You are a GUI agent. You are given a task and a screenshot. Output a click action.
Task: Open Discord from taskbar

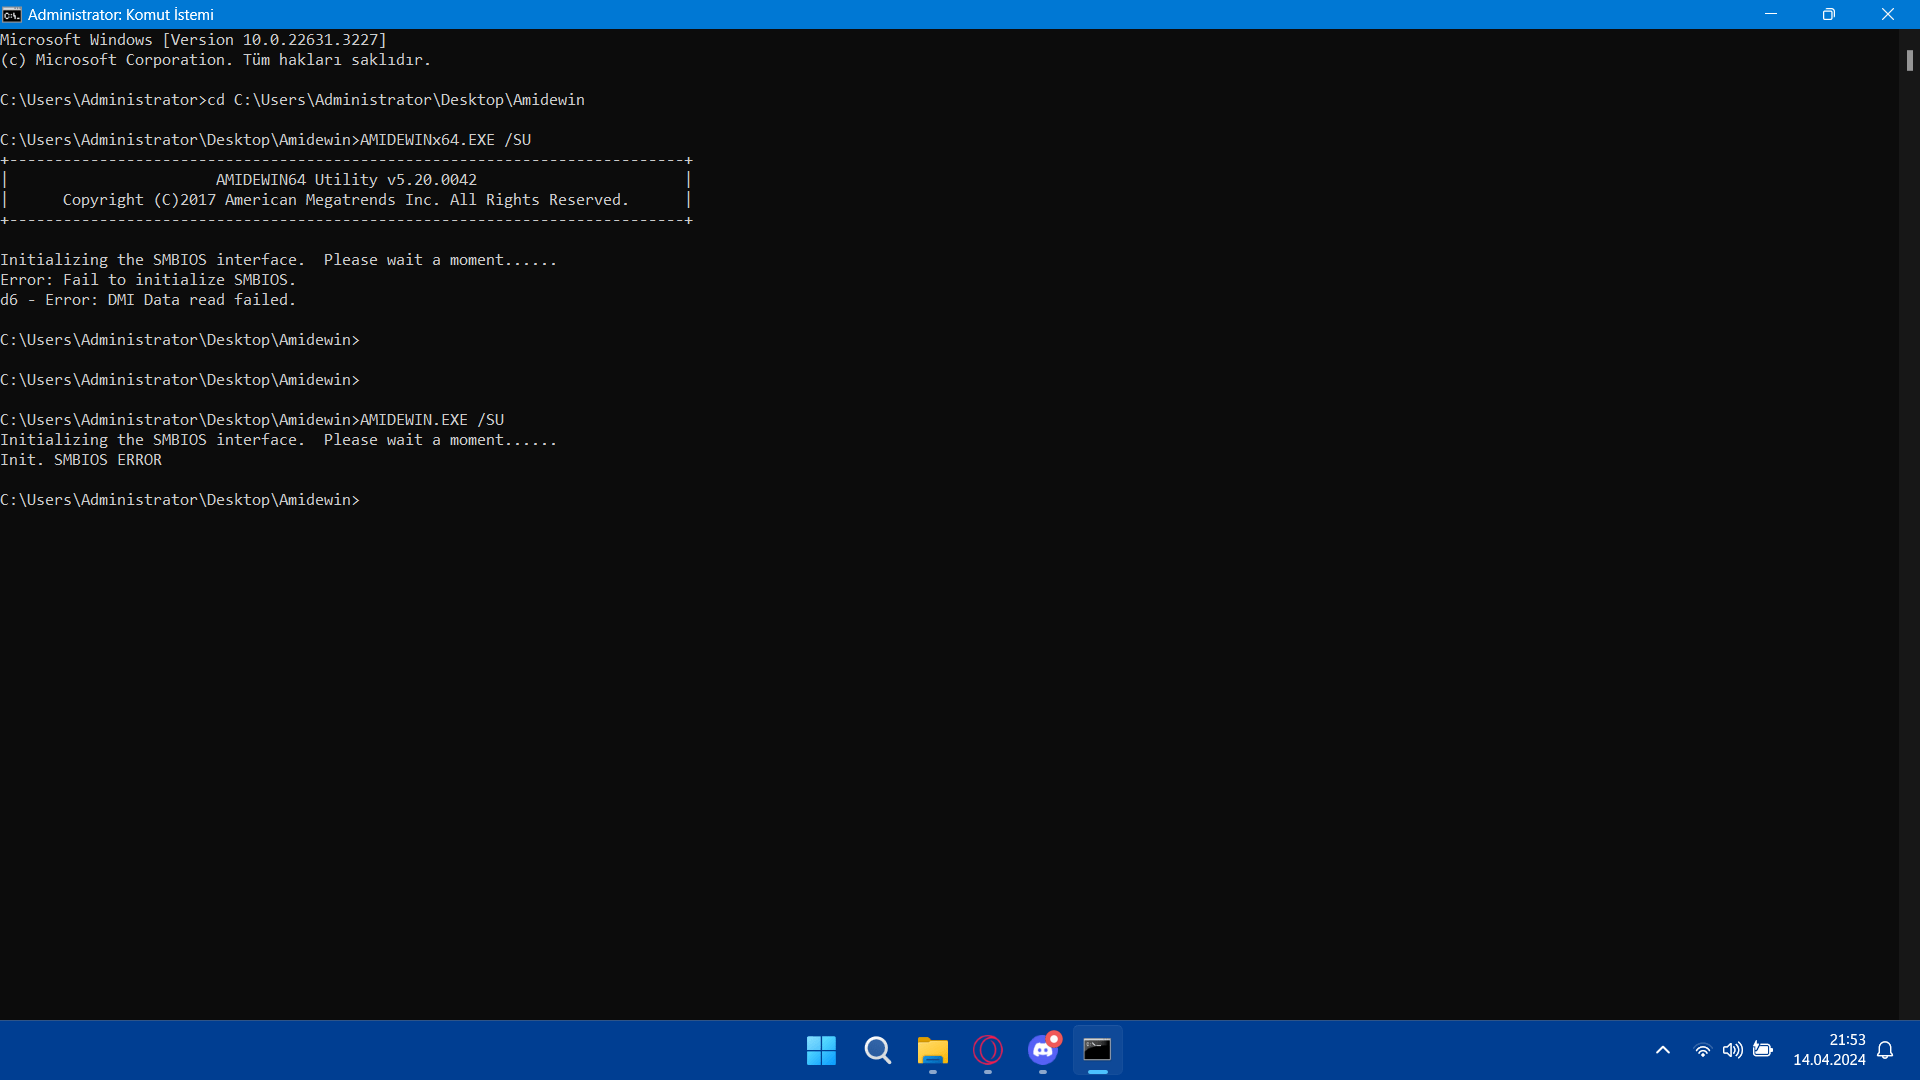pyautogui.click(x=1043, y=1050)
